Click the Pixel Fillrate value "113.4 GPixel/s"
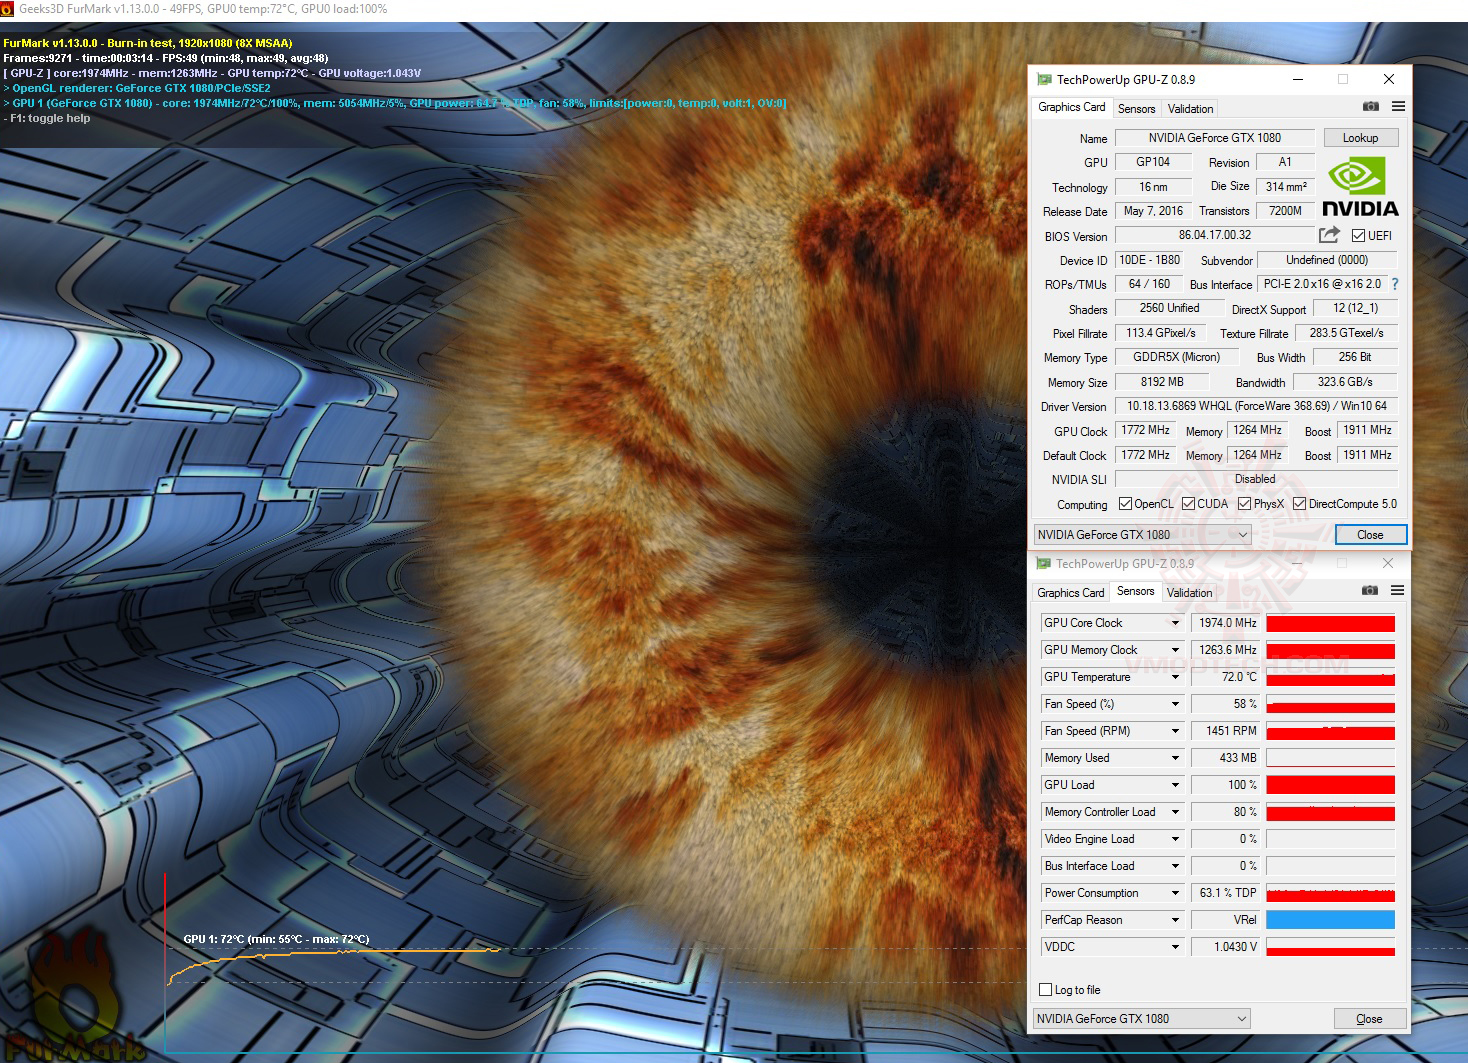The image size is (1468, 1063). coord(1161,333)
